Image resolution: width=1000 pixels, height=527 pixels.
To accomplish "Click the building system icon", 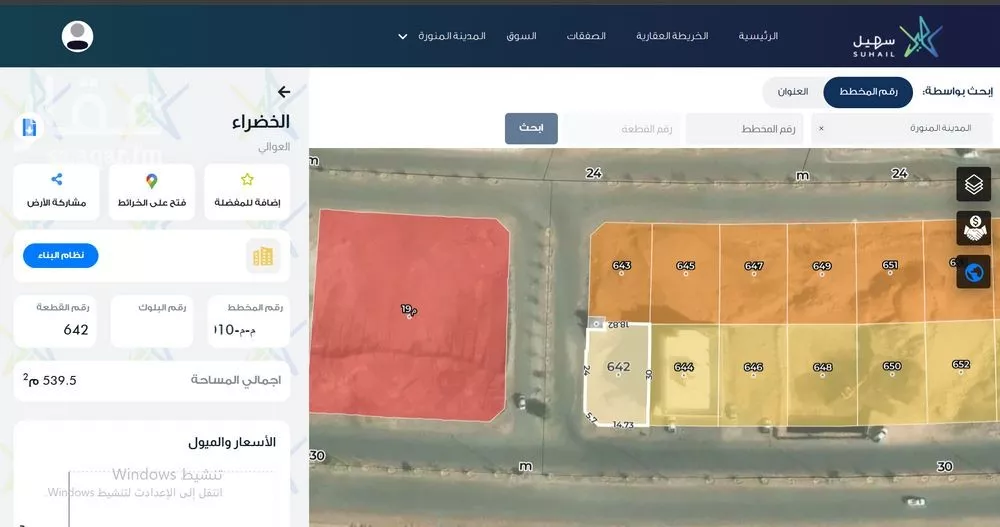I will (263, 256).
